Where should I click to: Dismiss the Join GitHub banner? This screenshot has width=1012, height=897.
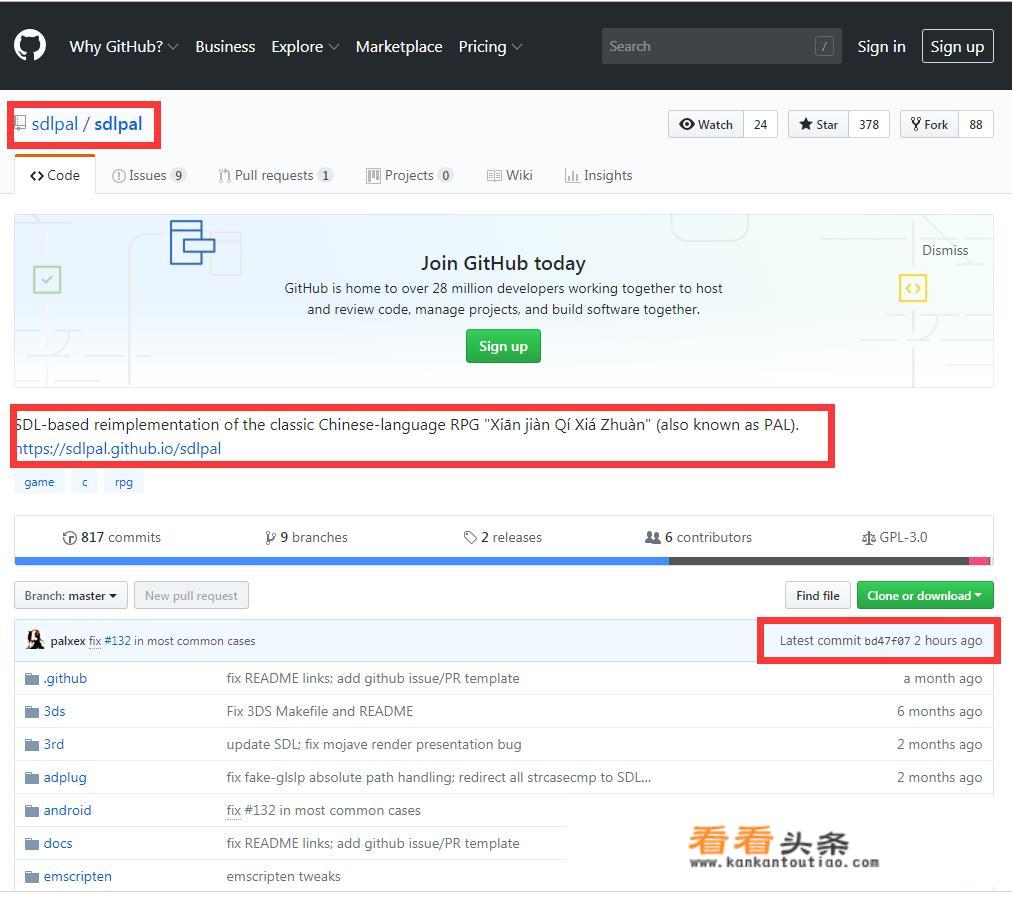[x=945, y=250]
